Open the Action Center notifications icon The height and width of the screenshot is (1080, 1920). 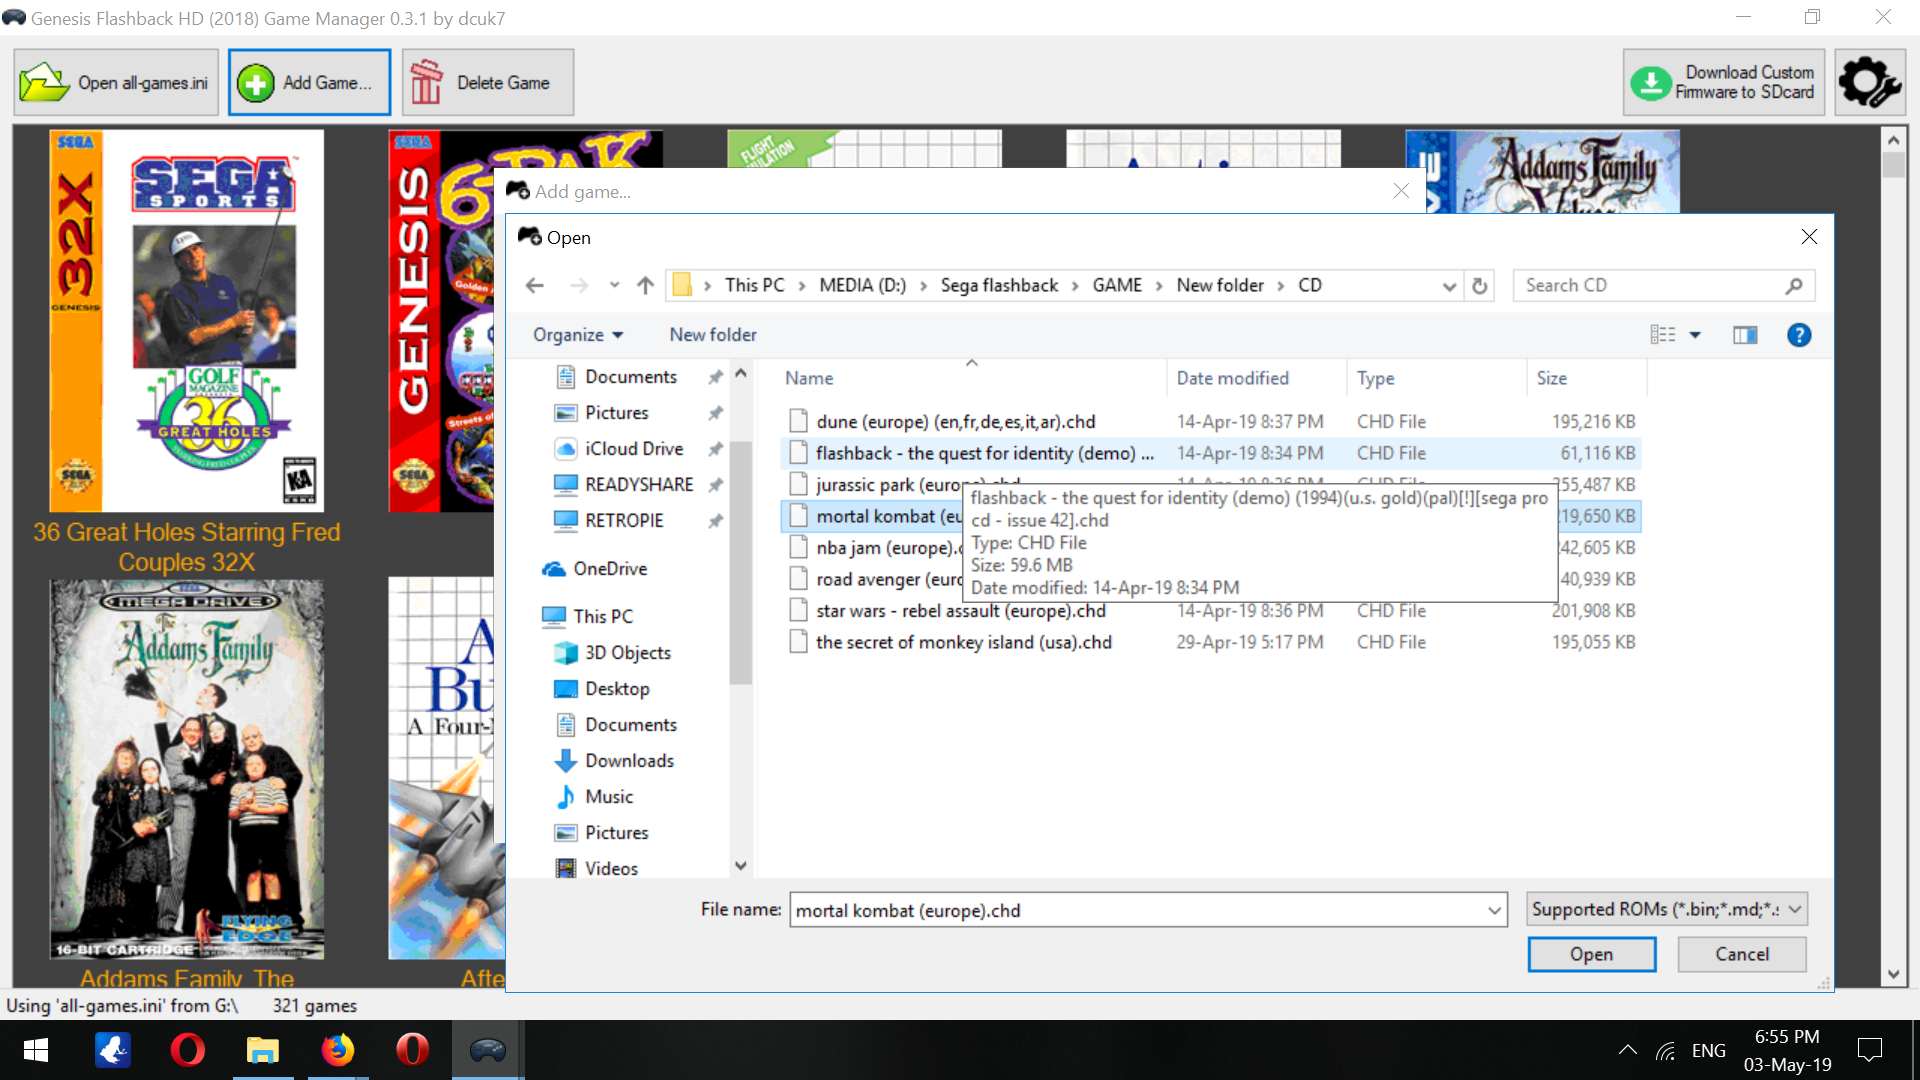[1869, 1050]
